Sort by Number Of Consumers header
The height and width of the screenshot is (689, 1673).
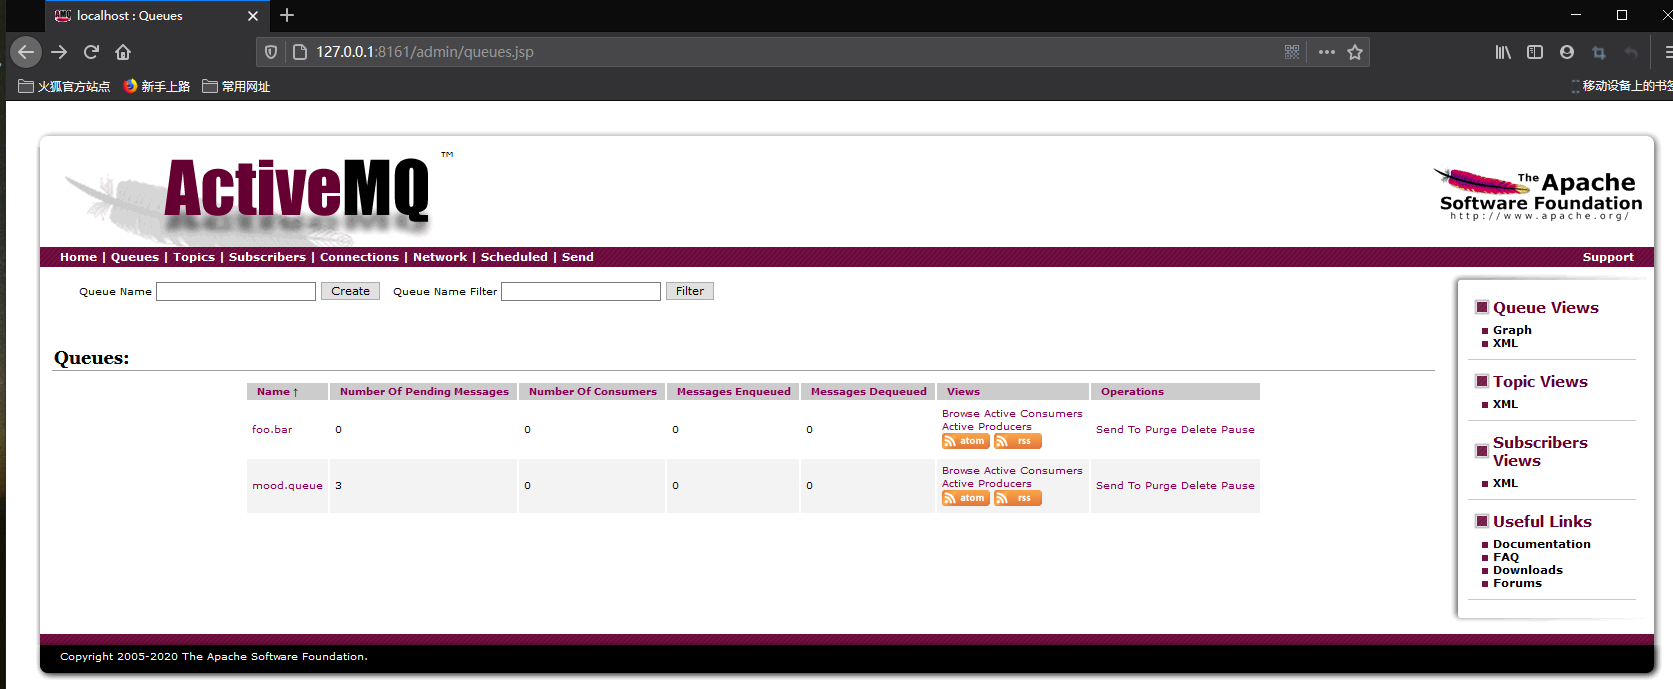[593, 392]
